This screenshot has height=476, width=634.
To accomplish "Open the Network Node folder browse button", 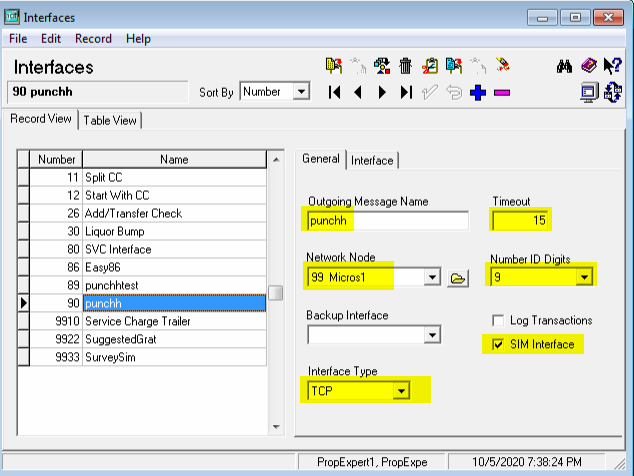I will [x=458, y=278].
